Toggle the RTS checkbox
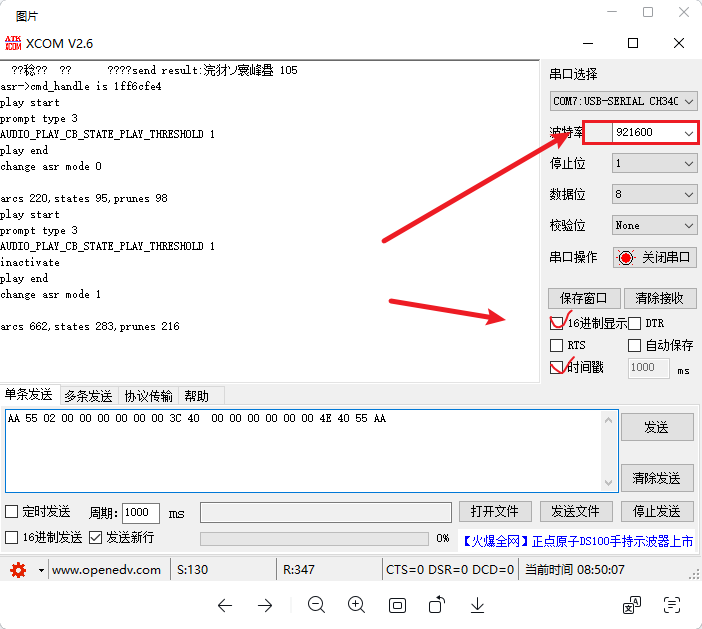This screenshot has height=629, width=702. click(556, 345)
